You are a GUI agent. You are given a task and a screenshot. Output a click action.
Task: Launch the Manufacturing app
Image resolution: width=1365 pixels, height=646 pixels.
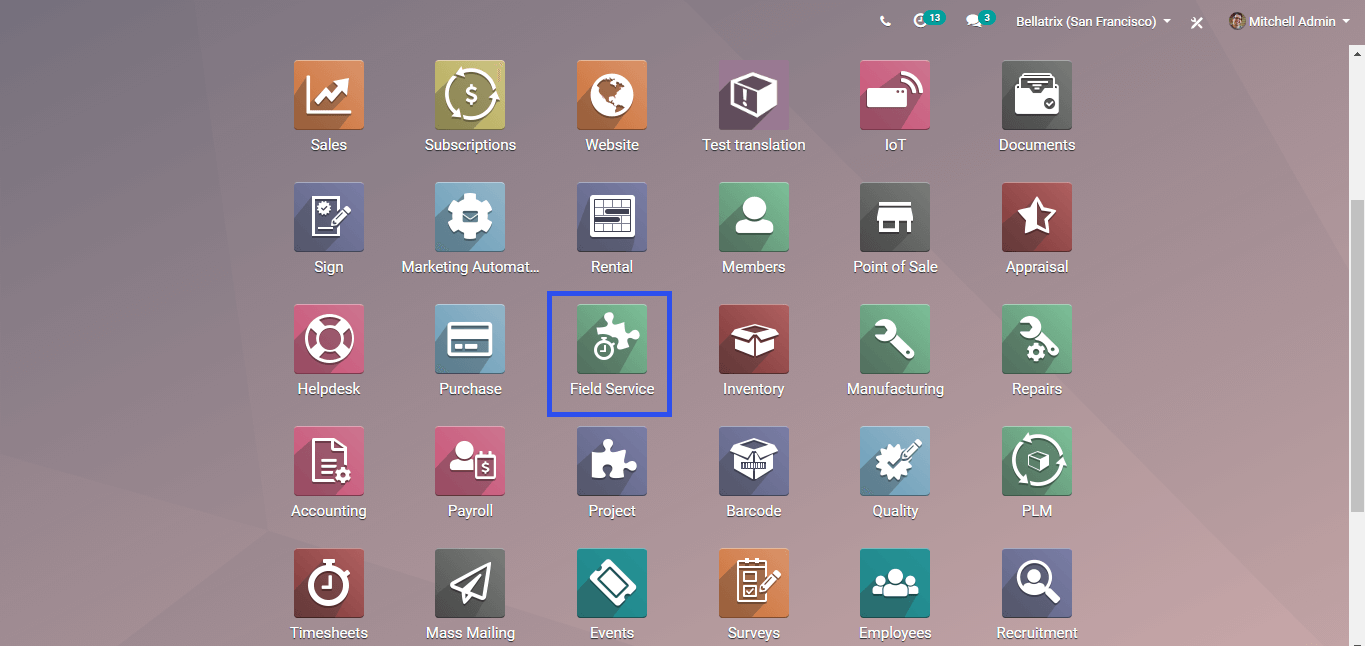[x=895, y=339]
